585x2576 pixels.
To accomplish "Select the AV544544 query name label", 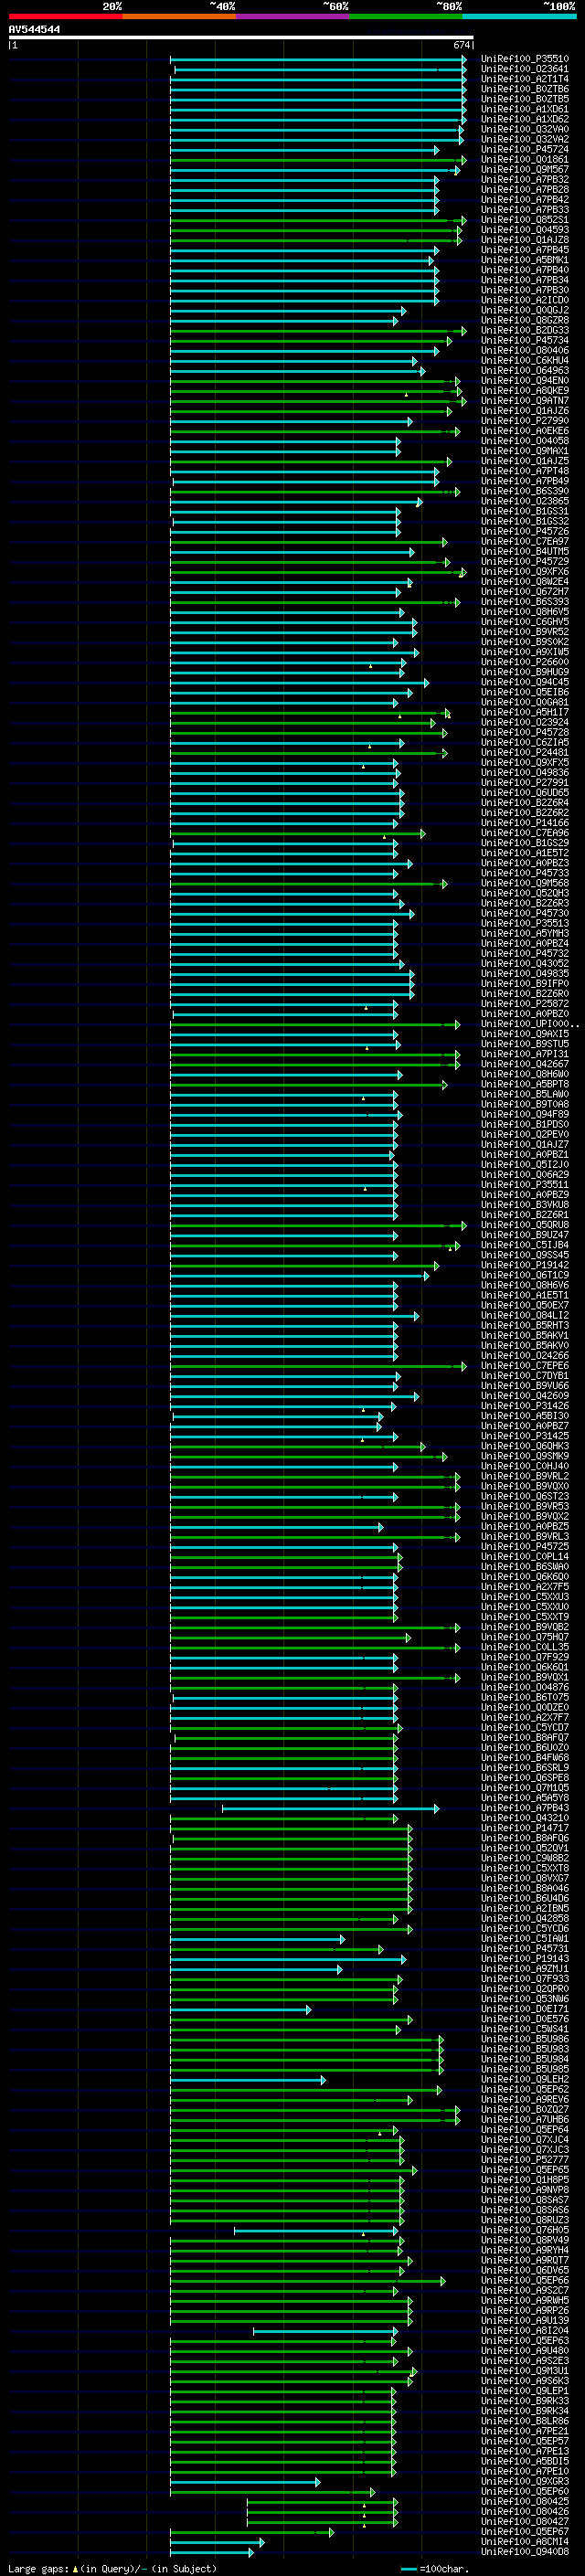I will (x=34, y=30).
